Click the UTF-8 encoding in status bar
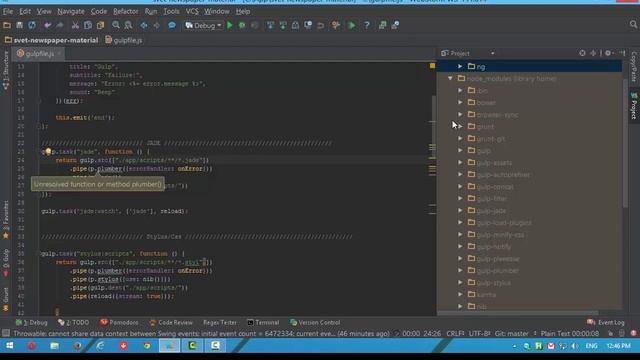Screen dimensions: 640x360 point(479,334)
